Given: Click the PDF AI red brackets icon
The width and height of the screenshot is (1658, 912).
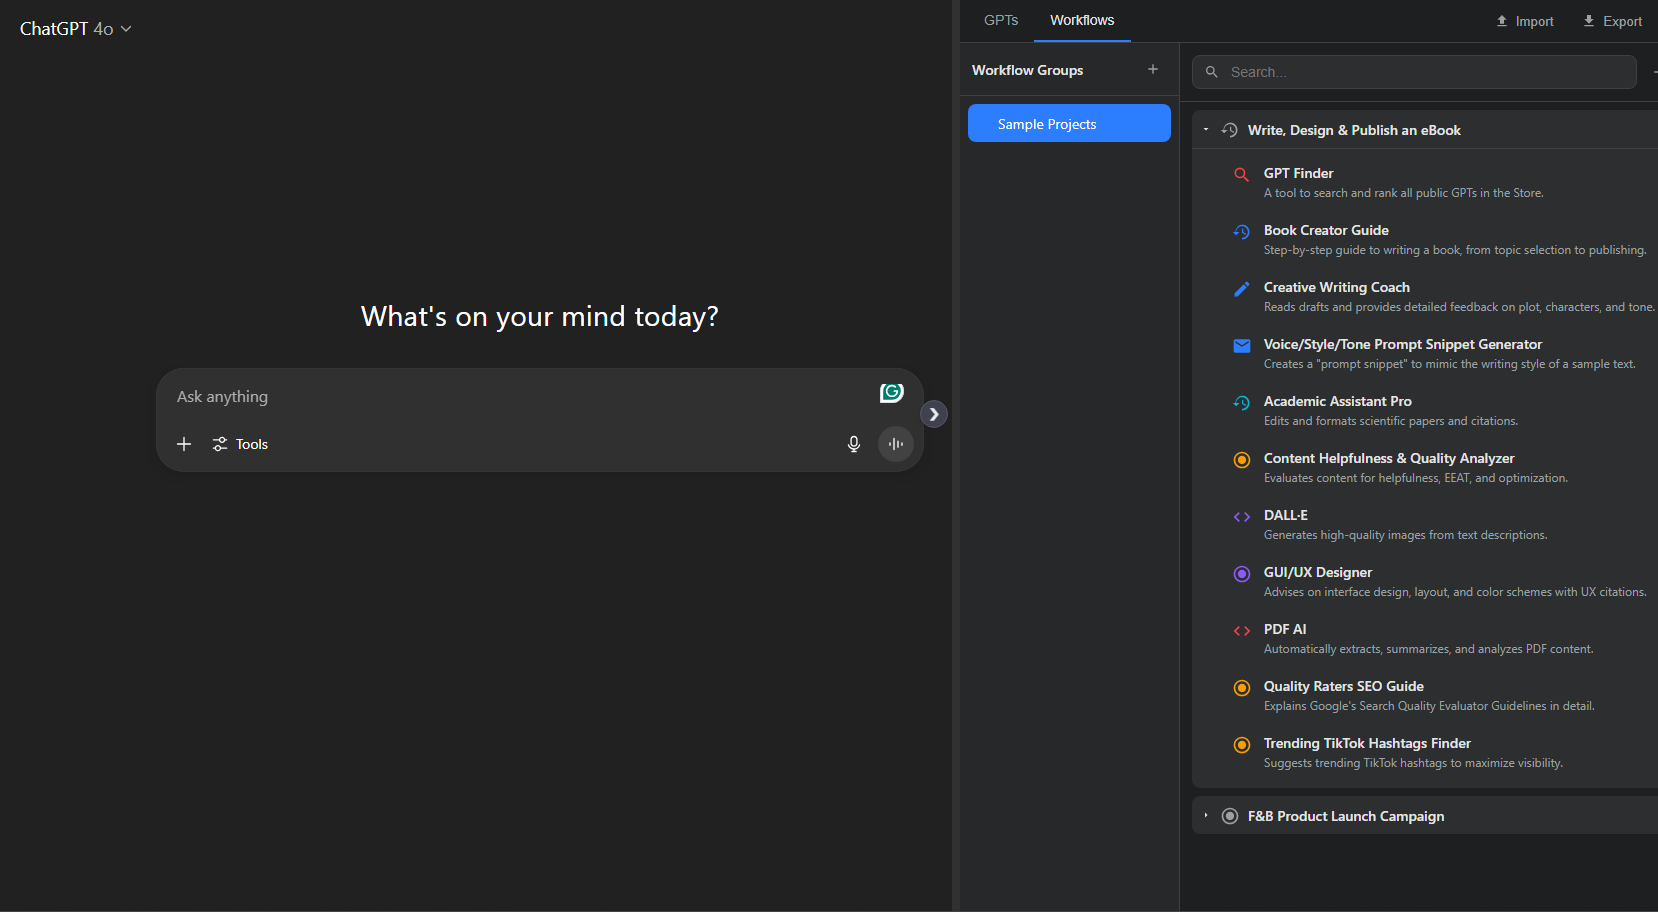Looking at the screenshot, I should pyautogui.click(x=1242, y=631).
